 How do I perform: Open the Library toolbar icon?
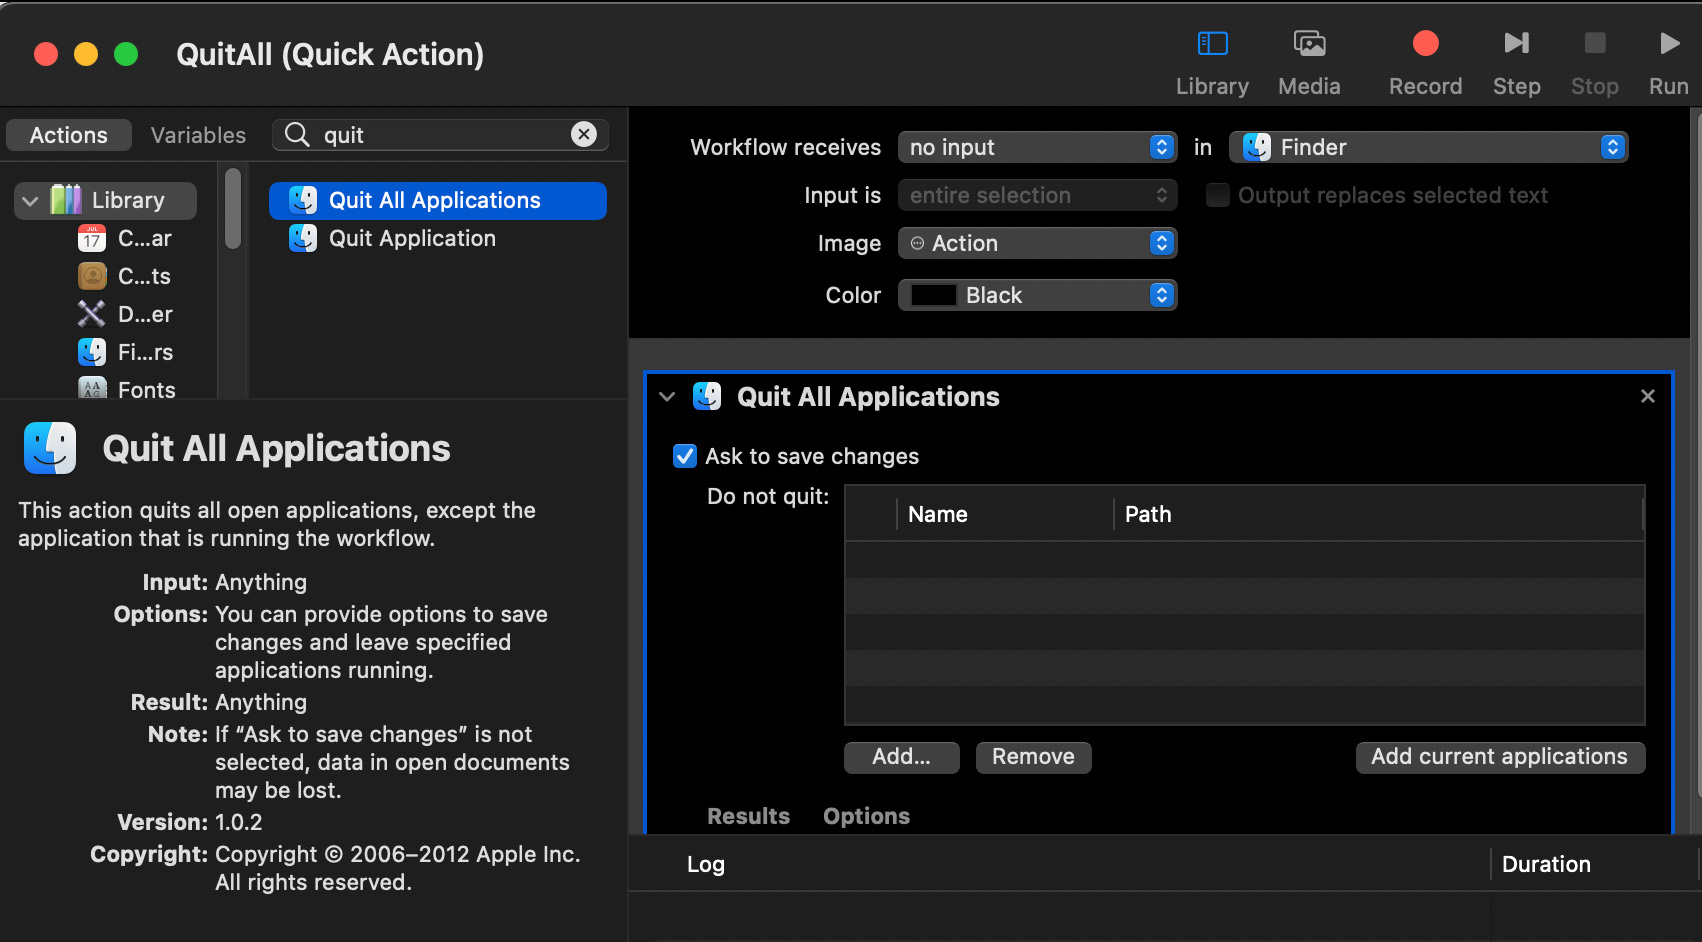click(1212, 44)
